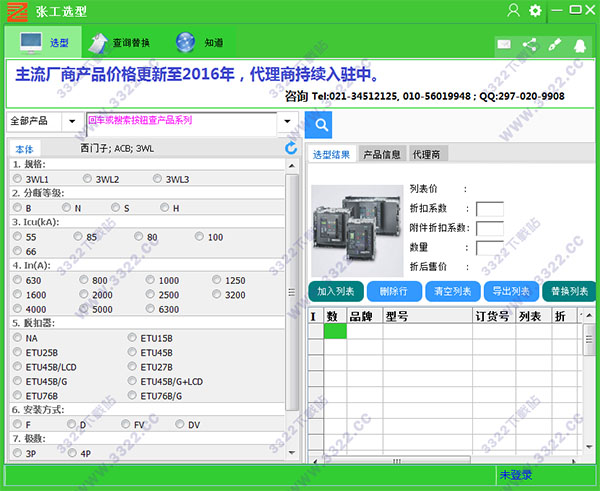Click the 导出列表 button
The height and width of the screenshot is (491, 600).
(511, 291)
